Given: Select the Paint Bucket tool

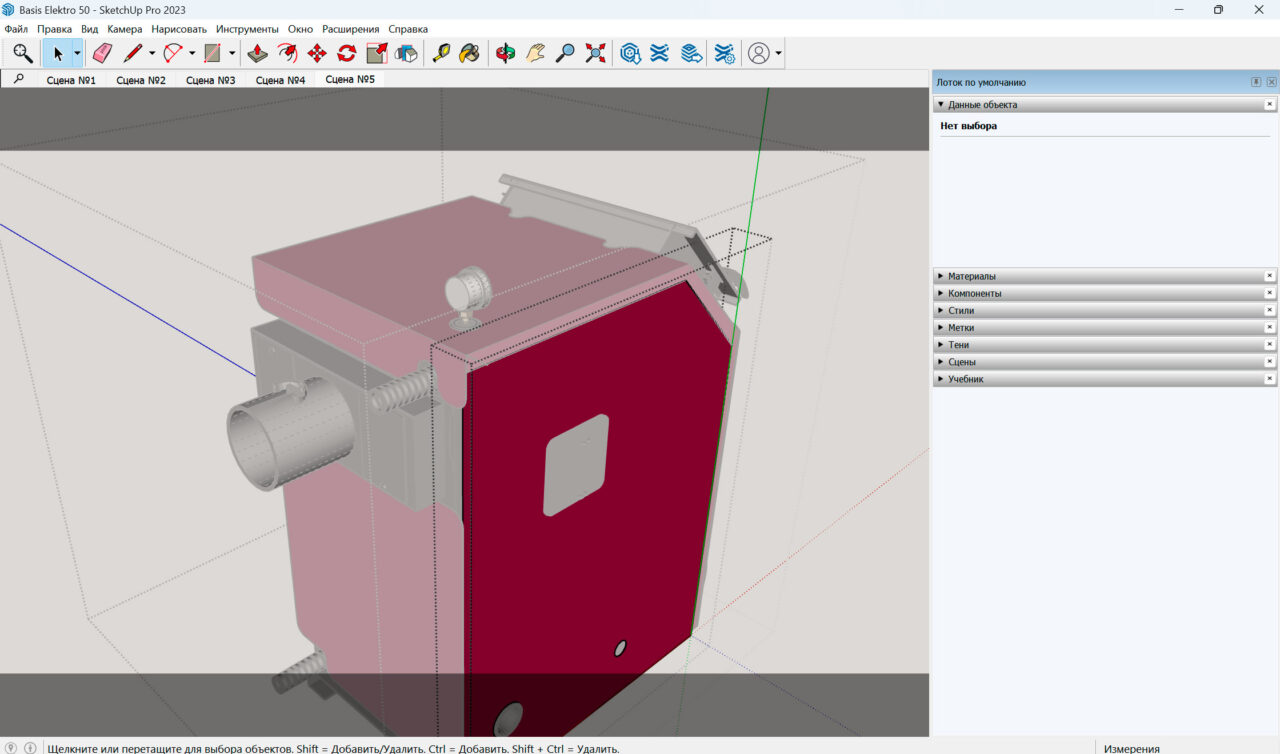Looking at the screenshot, I should point(469,54).
